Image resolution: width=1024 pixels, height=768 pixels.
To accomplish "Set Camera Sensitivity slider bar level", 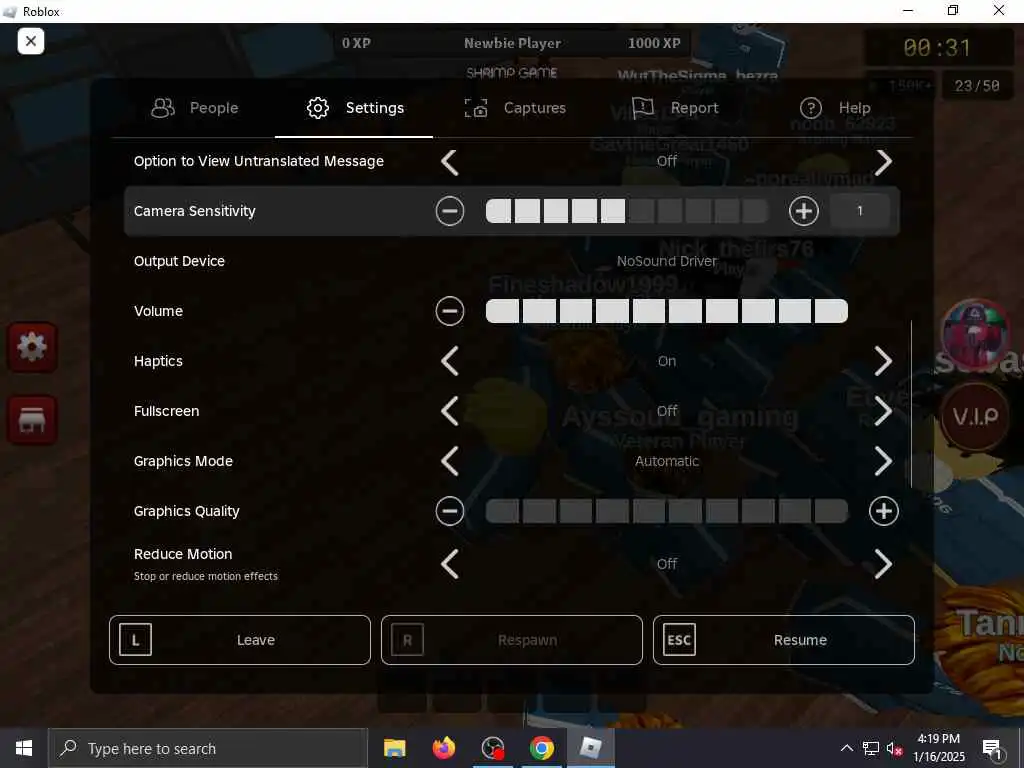I will pos(626,211).
